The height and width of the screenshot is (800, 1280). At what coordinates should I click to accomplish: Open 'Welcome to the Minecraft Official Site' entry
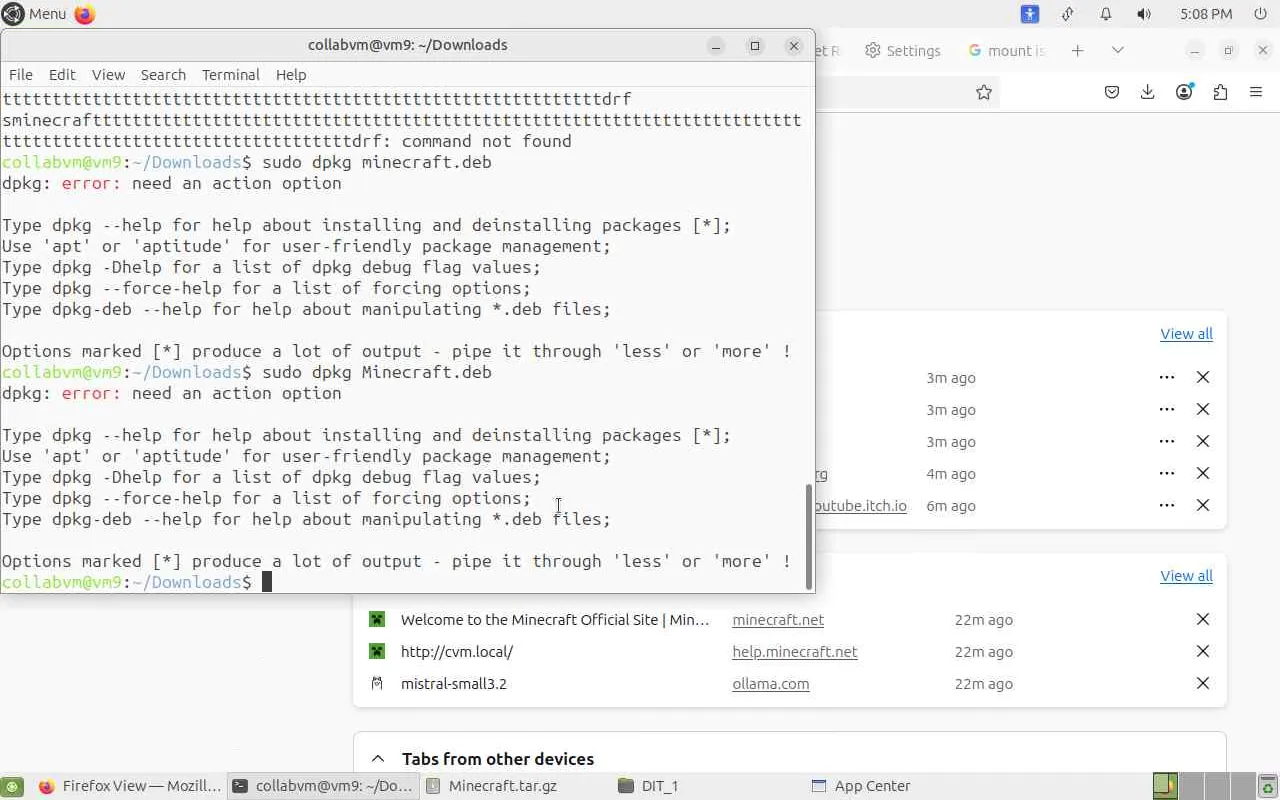tap(555, 620)
